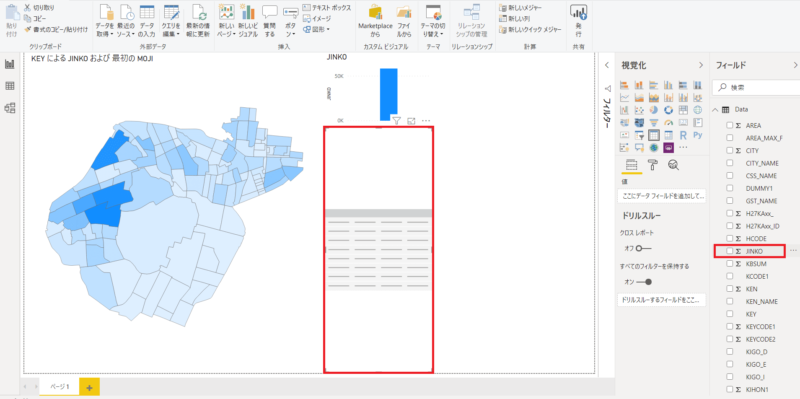
Task: Collapse the Data table in Fields
Action: click(715, 110)
